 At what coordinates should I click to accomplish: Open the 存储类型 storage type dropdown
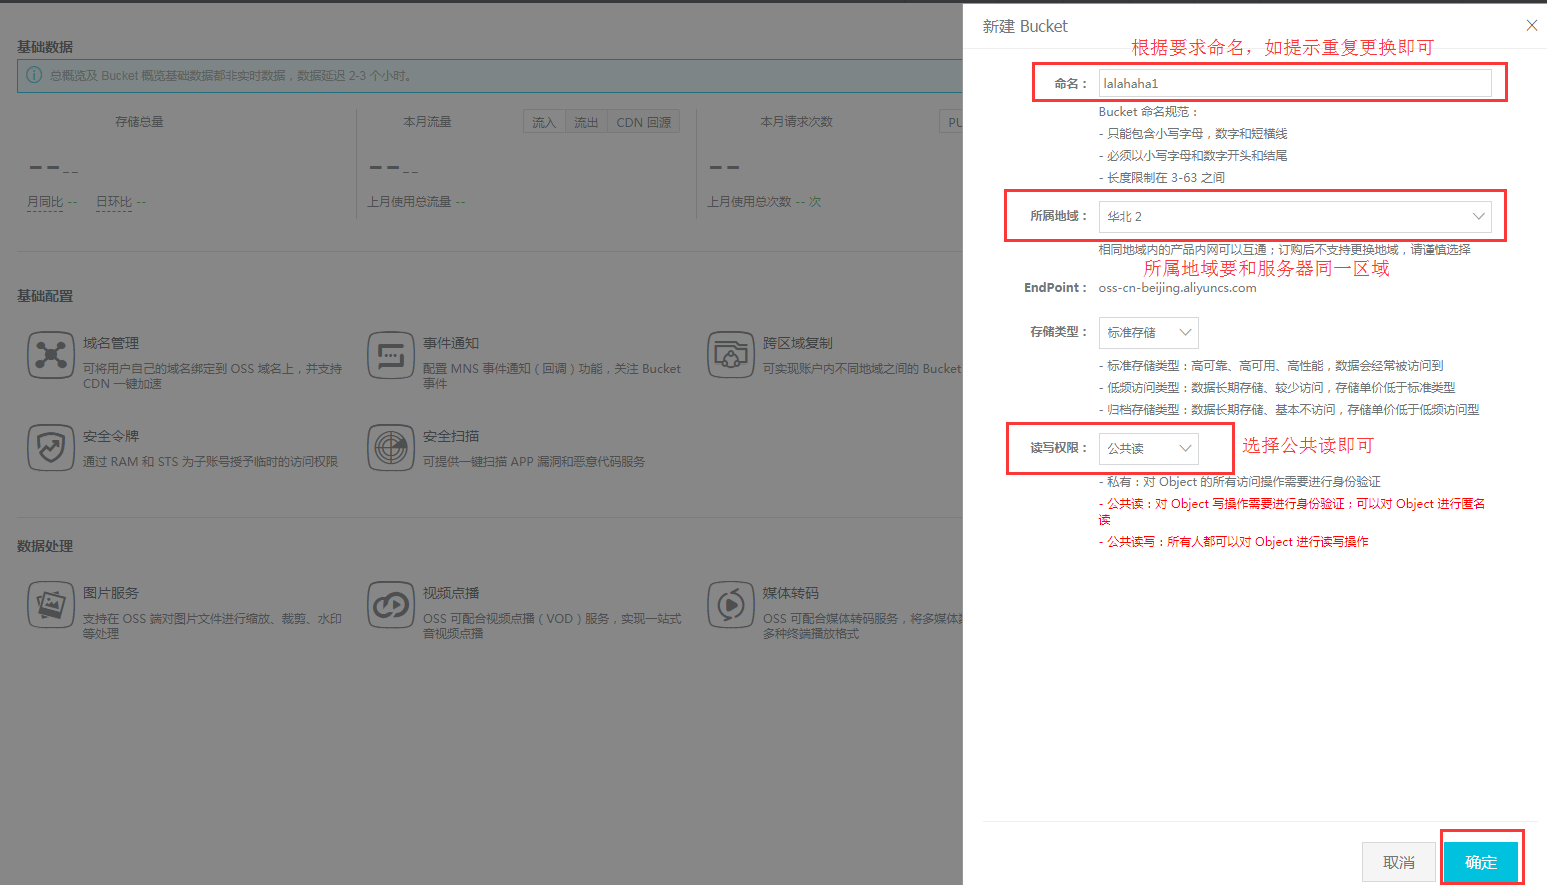tap(1148, 332)
